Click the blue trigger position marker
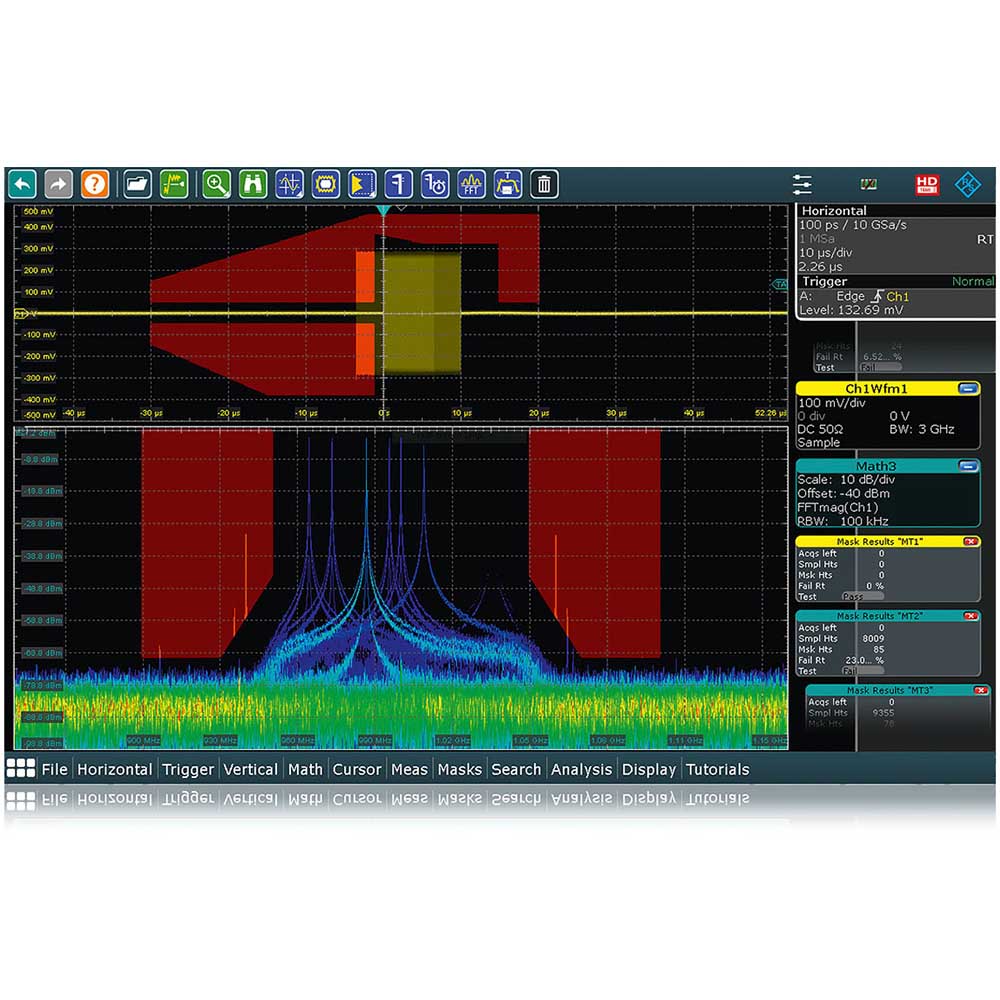Viewport: 1000px width, 1000px height. coord(382,212)
